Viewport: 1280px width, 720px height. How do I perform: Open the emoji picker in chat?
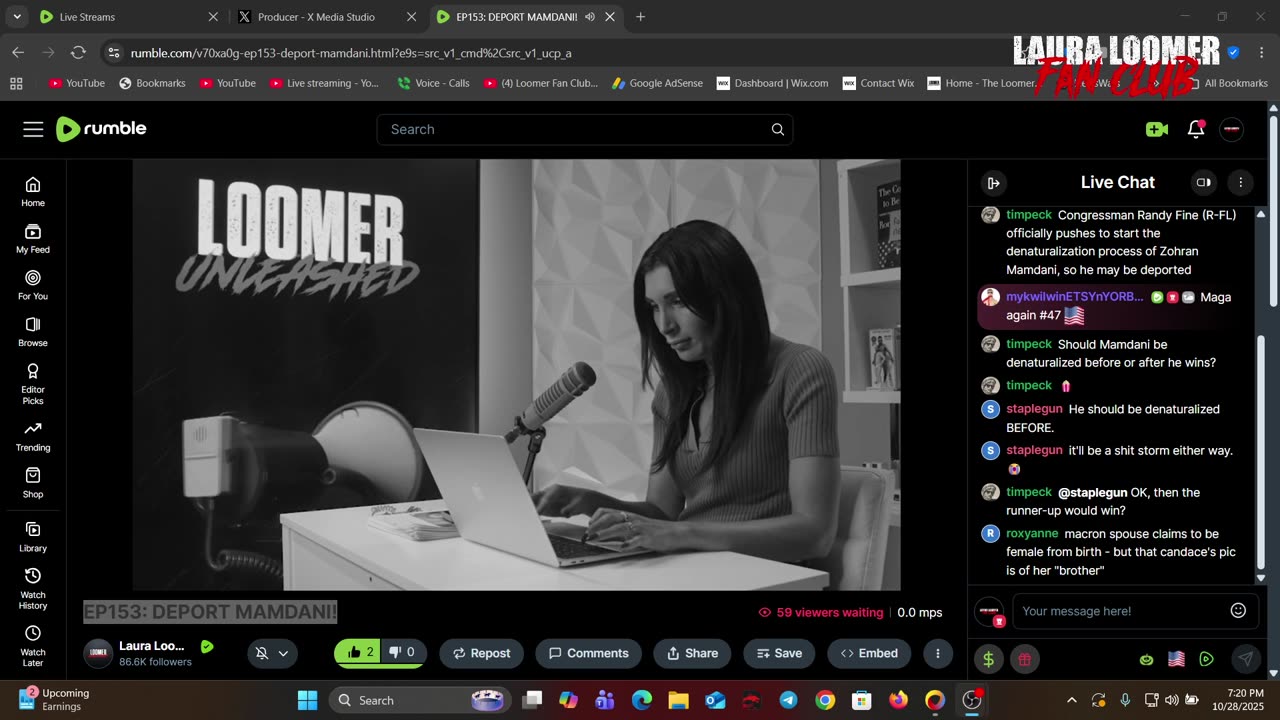coord(1238,611)
